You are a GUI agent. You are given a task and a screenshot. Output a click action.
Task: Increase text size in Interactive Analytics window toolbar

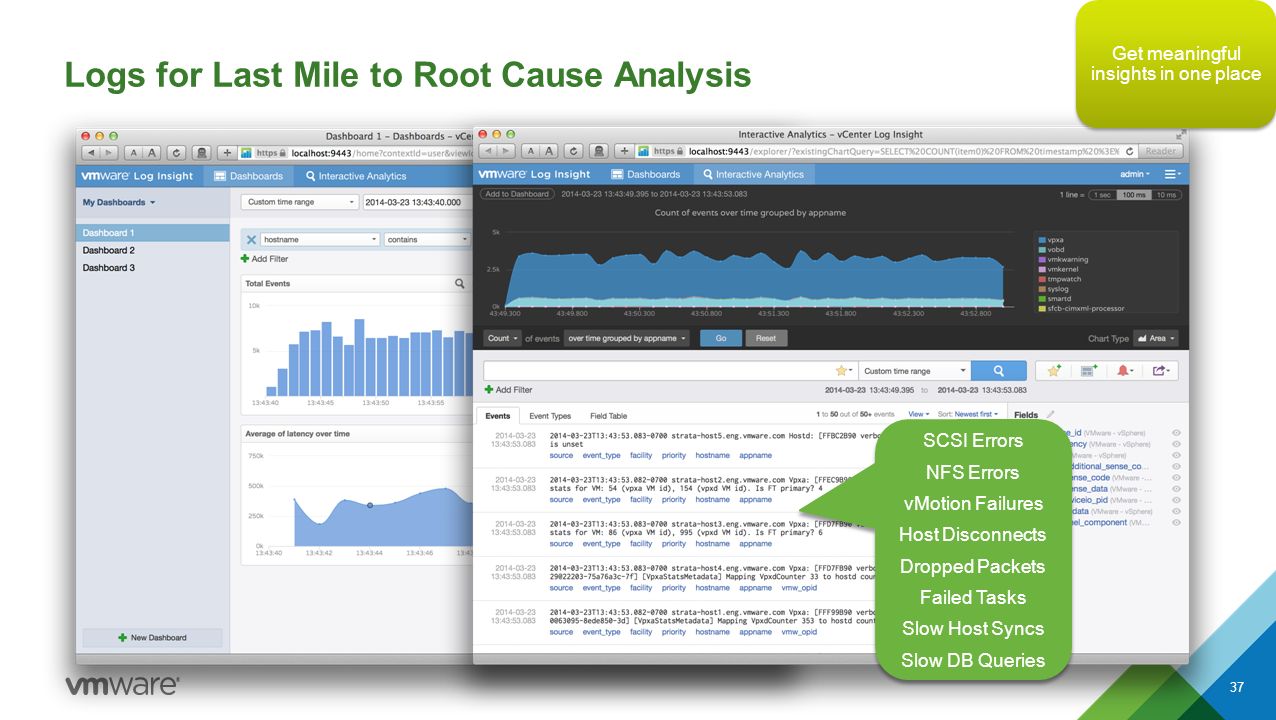(550, 151)
